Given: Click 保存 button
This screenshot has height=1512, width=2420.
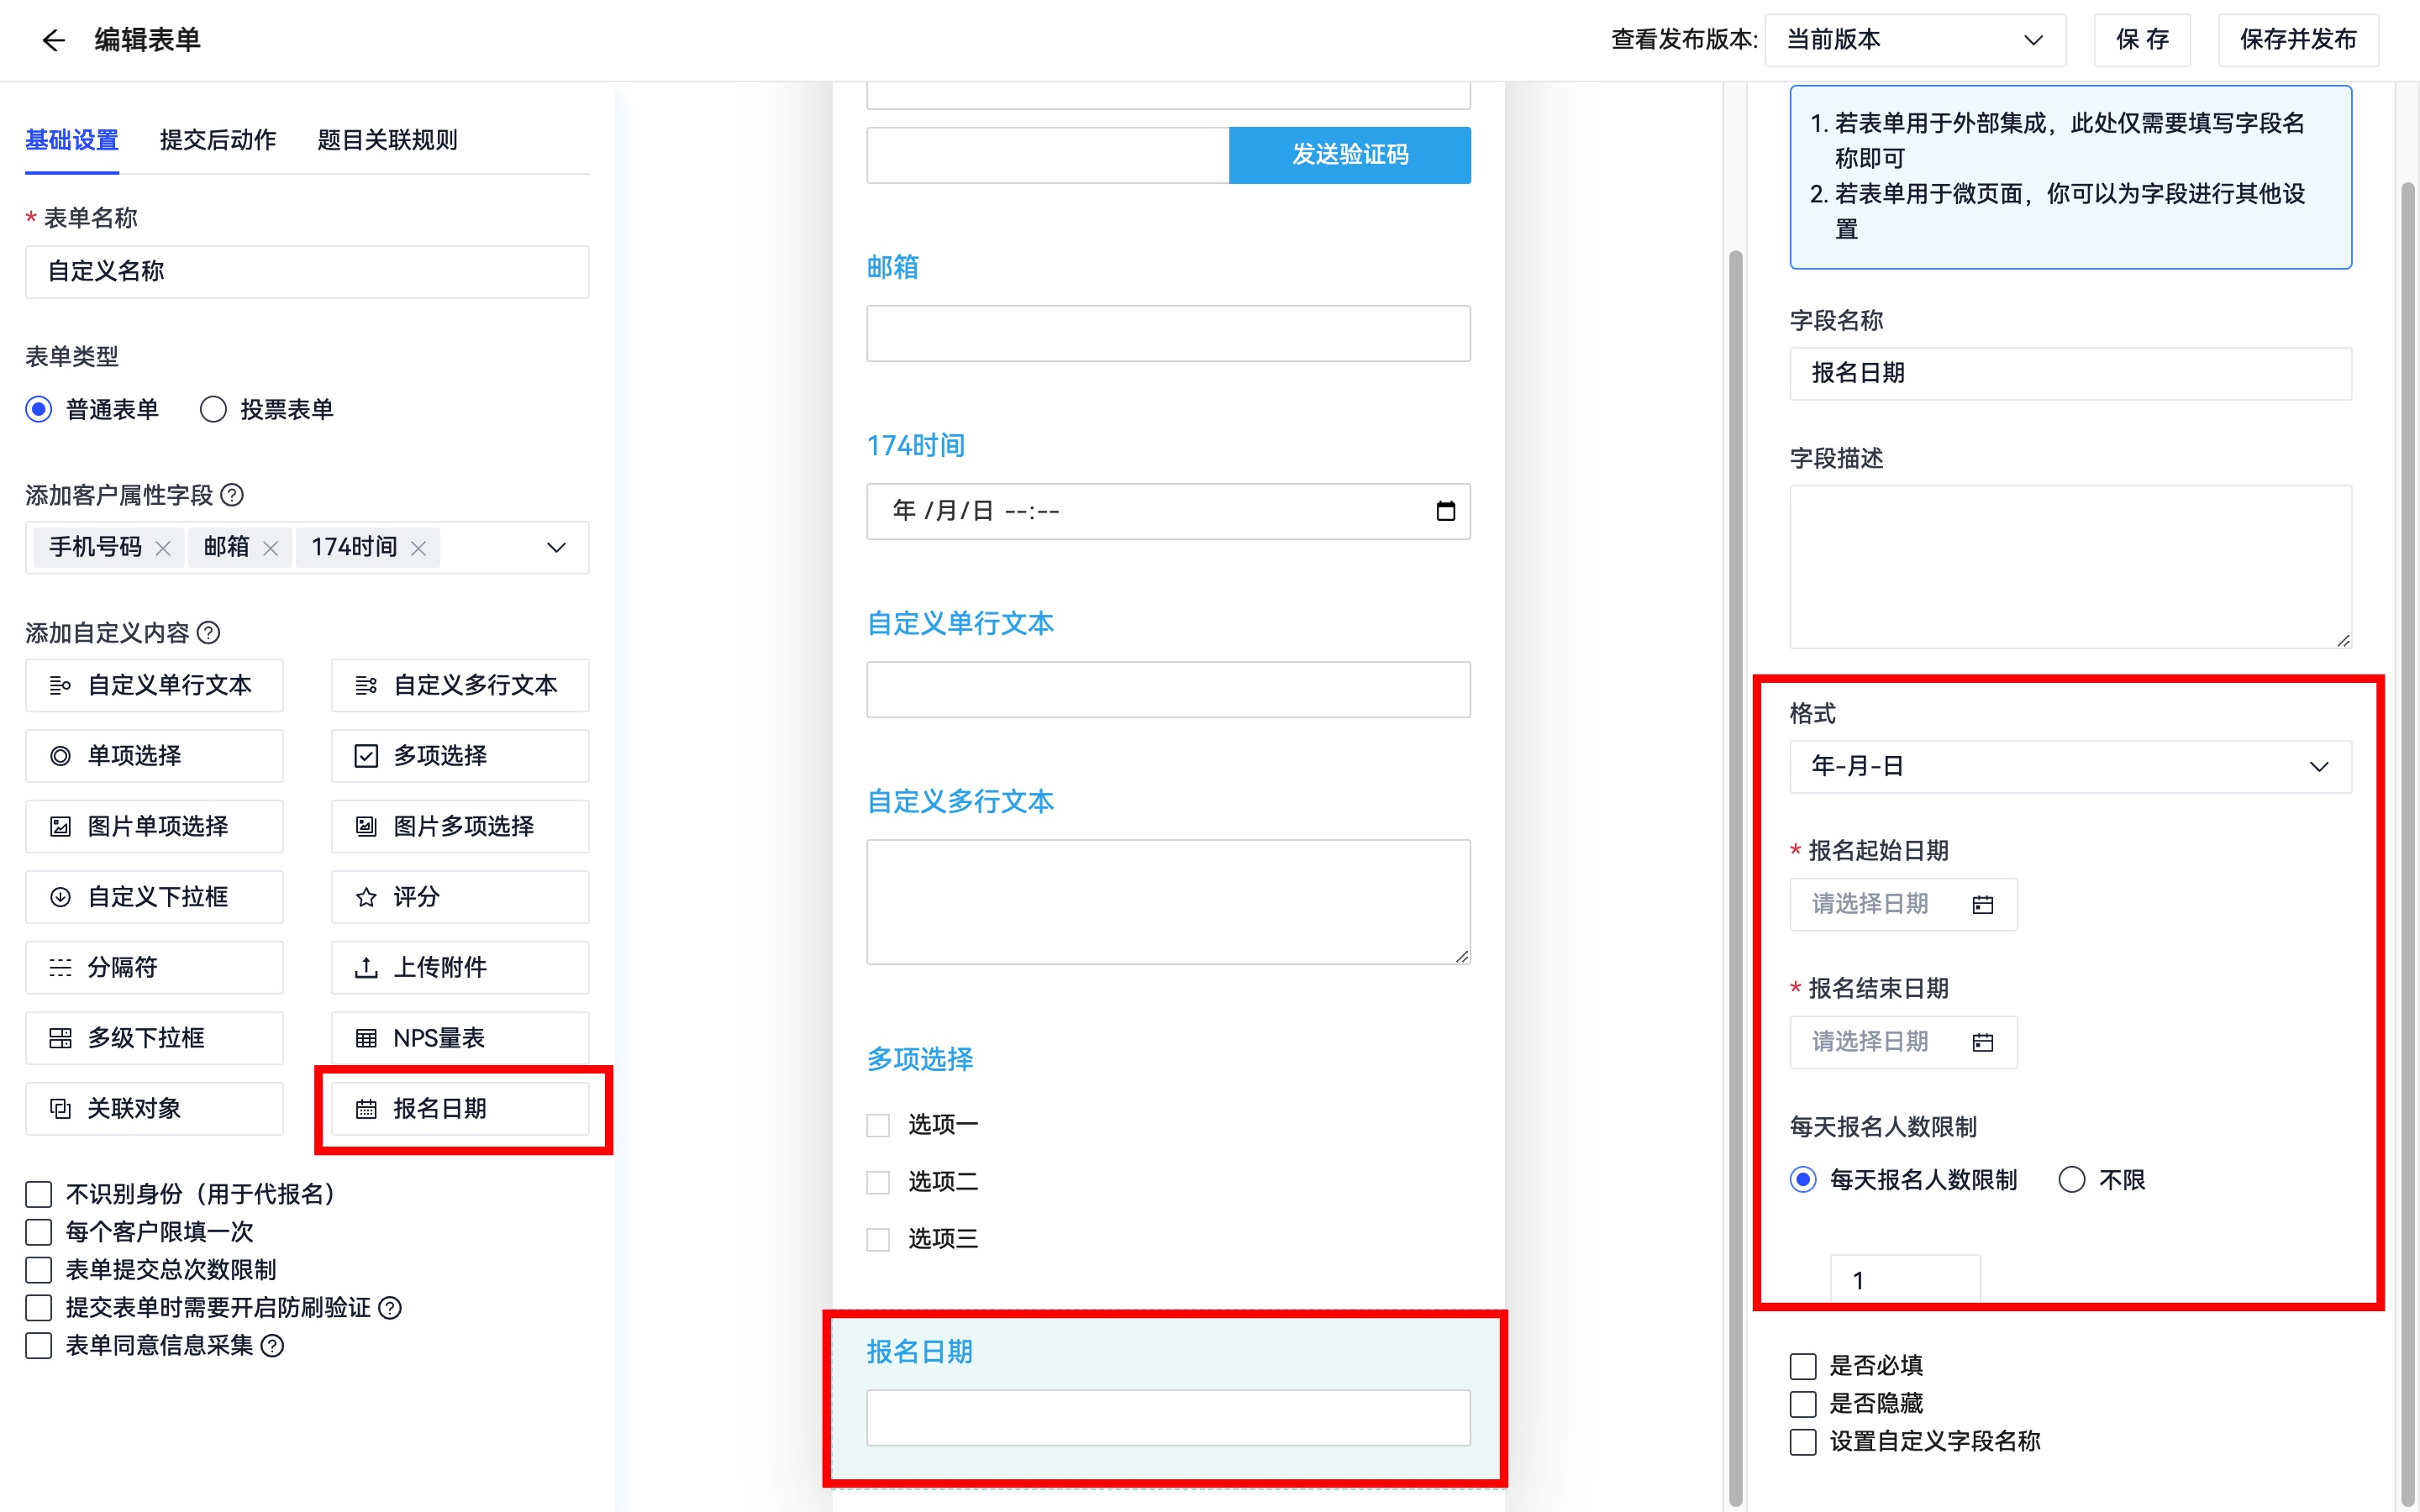Looking at the screenshot, I should pyautogui.click(x=2142, y=40).
